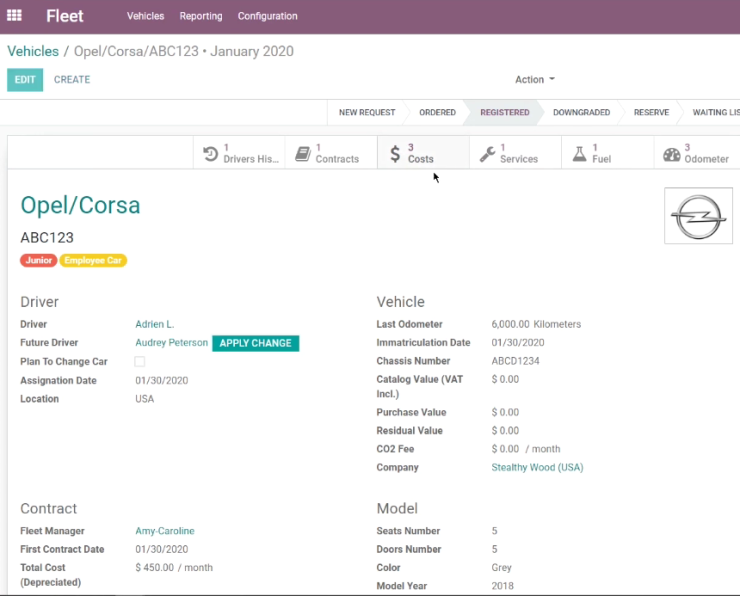The width and height of the screenshot is (740, 596).
Task: Click the CO2 Fee $ 0.00 value
Action: (505, 449)
